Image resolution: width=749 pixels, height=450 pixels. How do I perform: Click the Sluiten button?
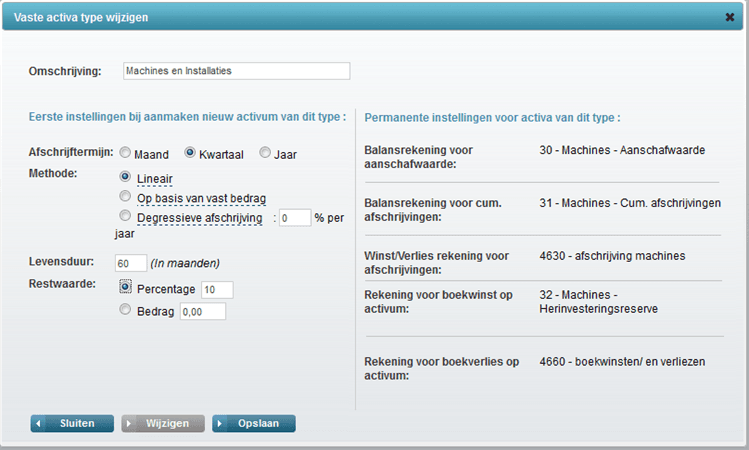tap(72, 423)
